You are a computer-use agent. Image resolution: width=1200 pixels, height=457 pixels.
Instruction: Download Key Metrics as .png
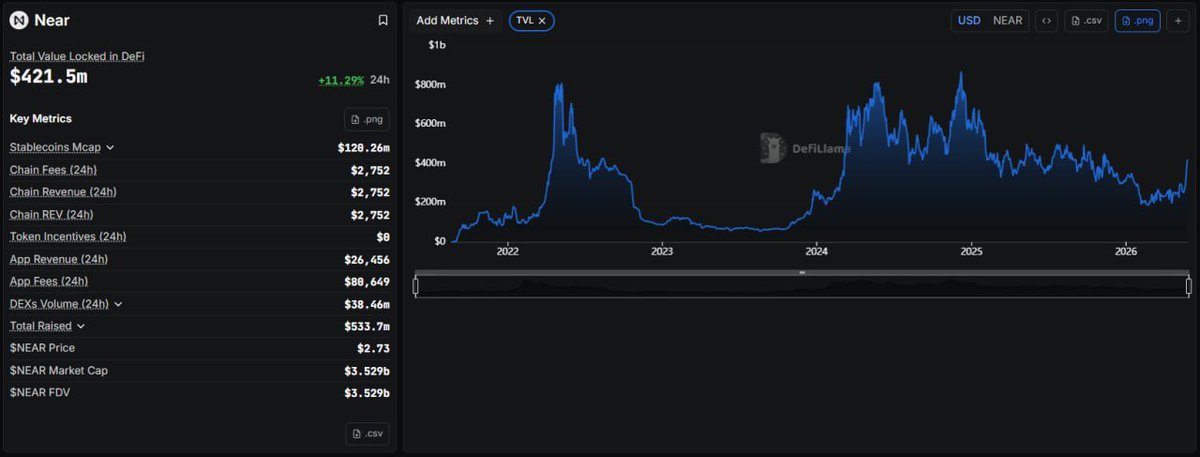(367, 120)
